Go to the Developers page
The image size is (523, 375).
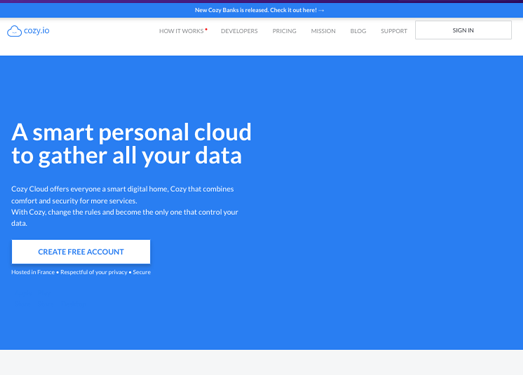239,31
